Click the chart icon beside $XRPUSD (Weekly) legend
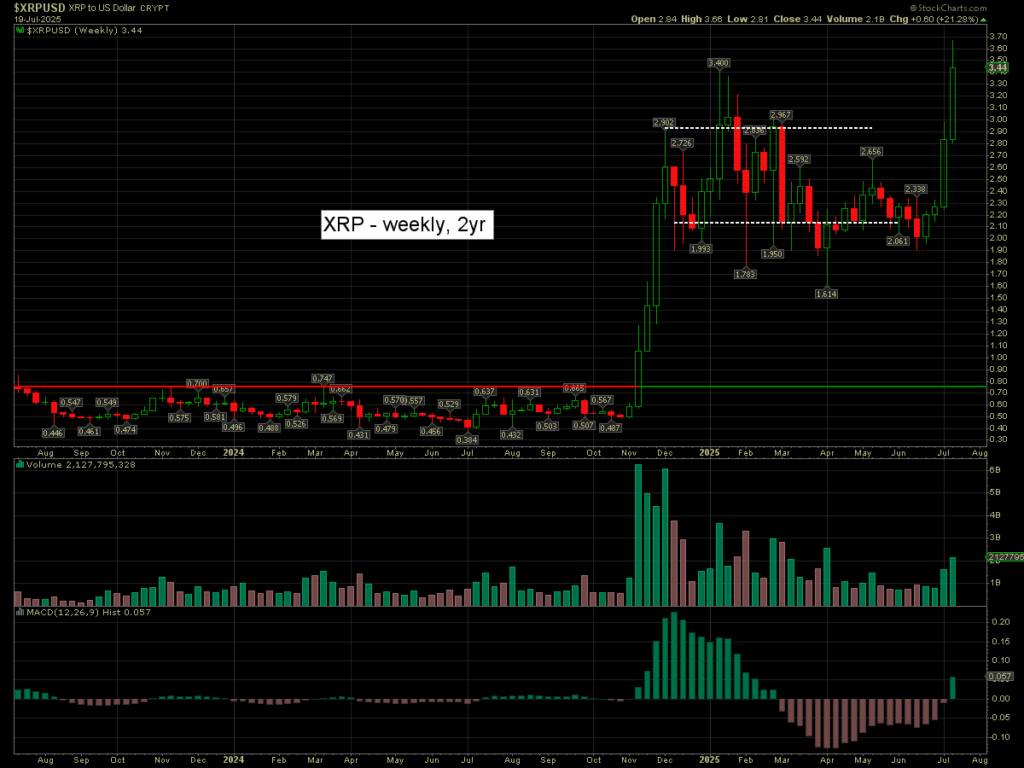 (20, 30)
